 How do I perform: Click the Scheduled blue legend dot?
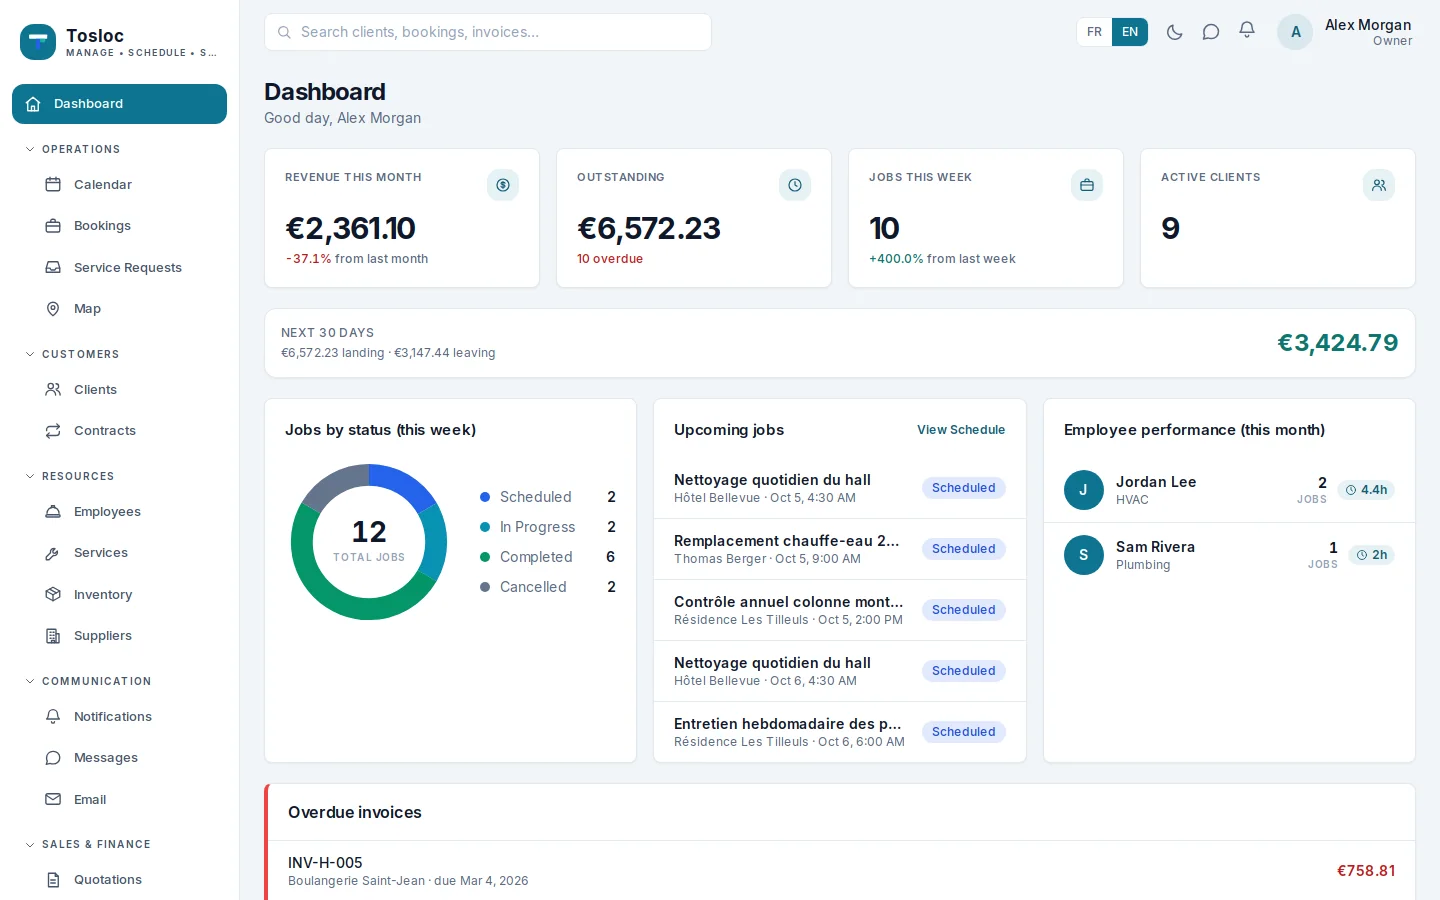[x=485, y=497]
